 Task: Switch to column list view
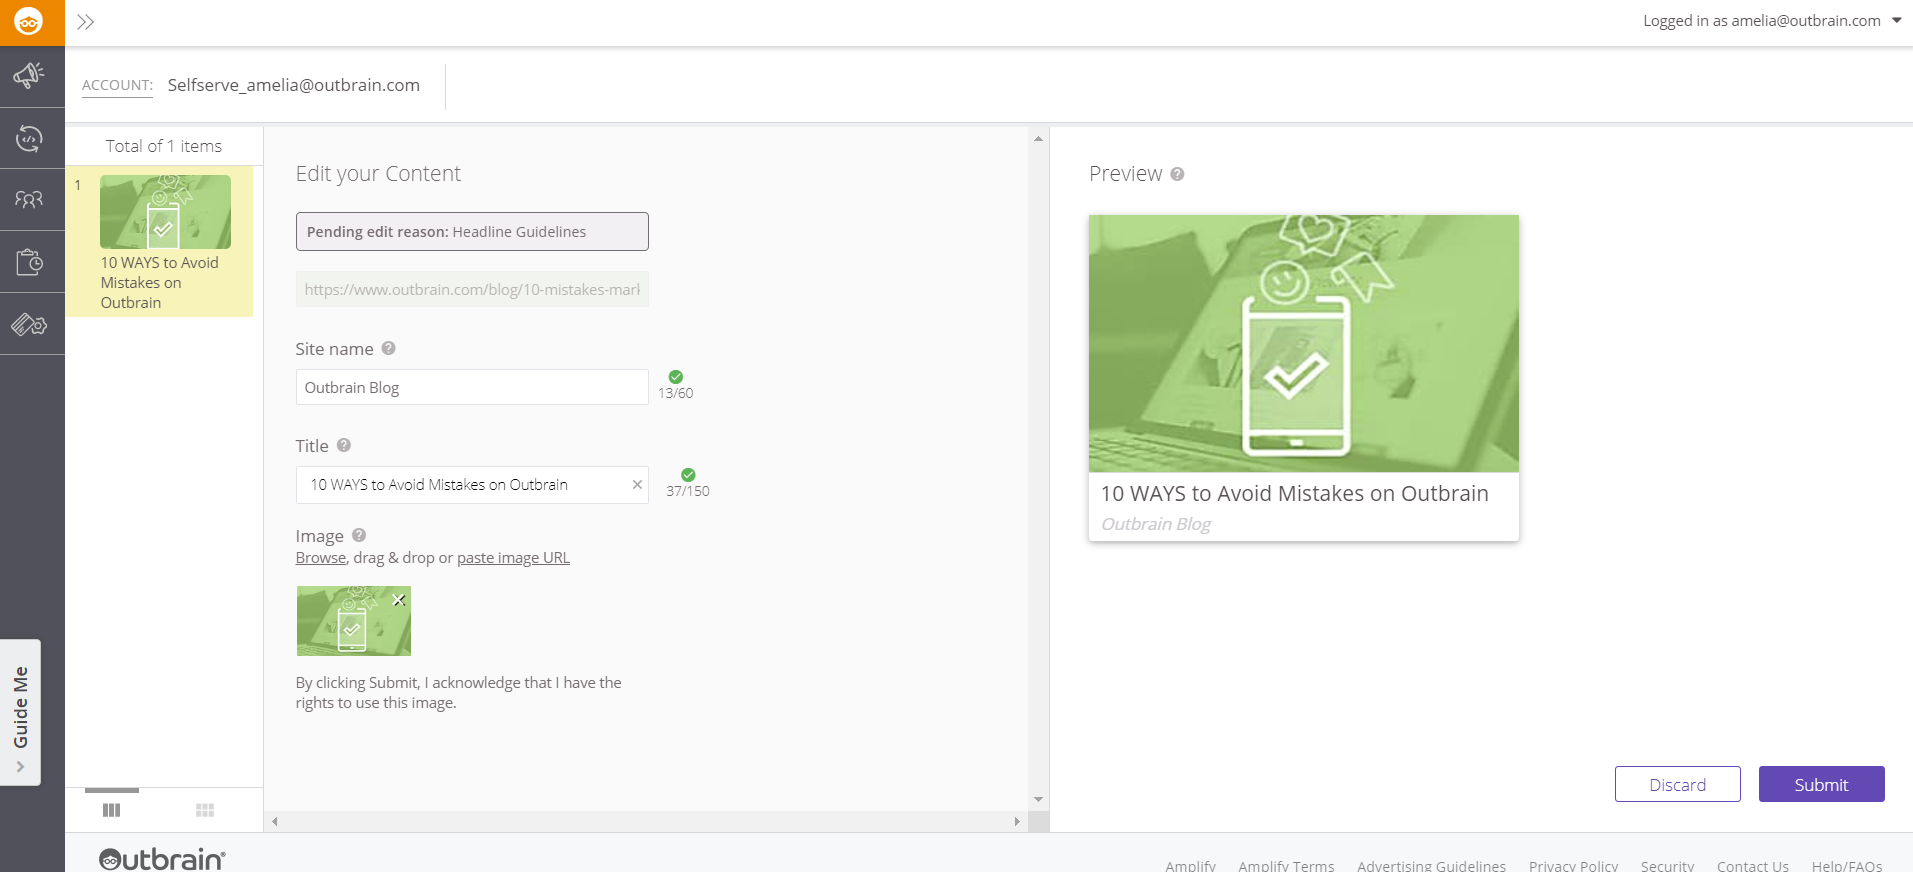click(111, 810)
